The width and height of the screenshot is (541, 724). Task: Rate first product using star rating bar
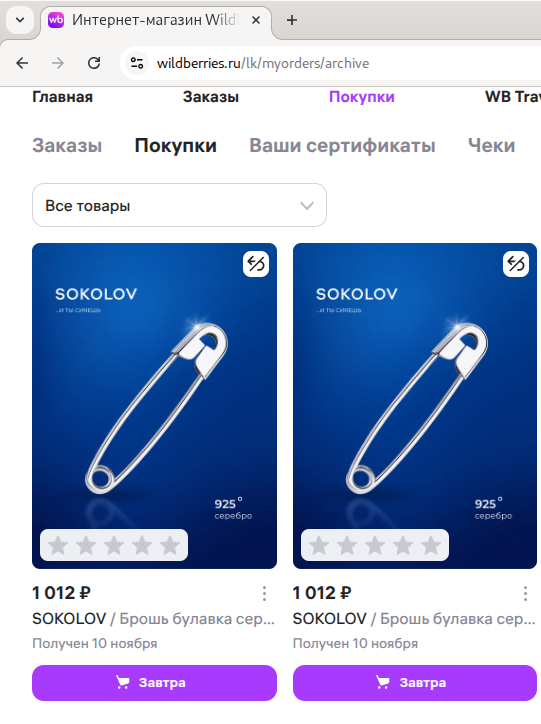point(114,545)
